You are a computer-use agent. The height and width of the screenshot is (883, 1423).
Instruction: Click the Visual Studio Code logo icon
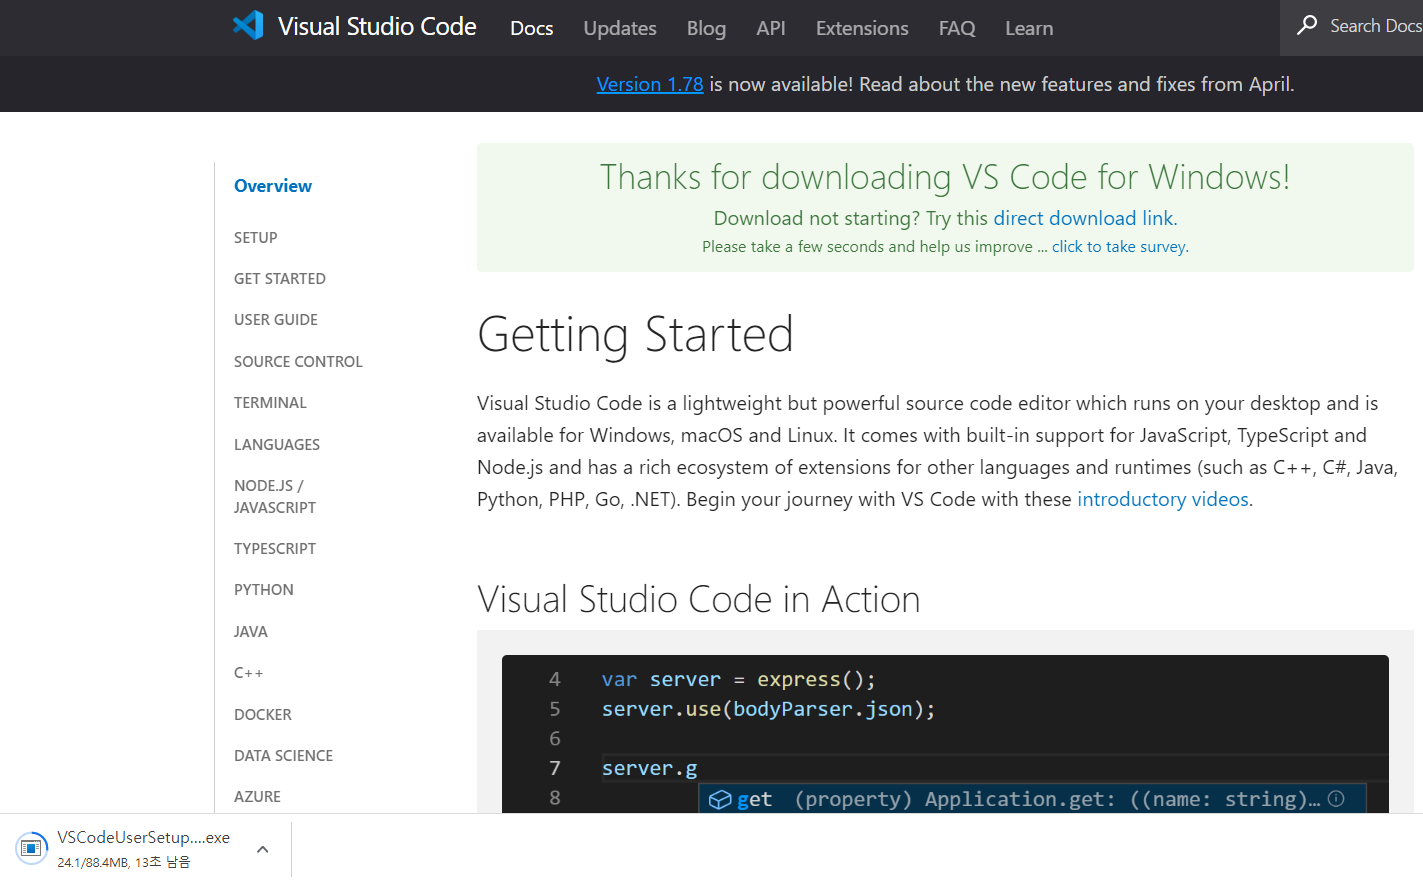[x=248, y=25]
